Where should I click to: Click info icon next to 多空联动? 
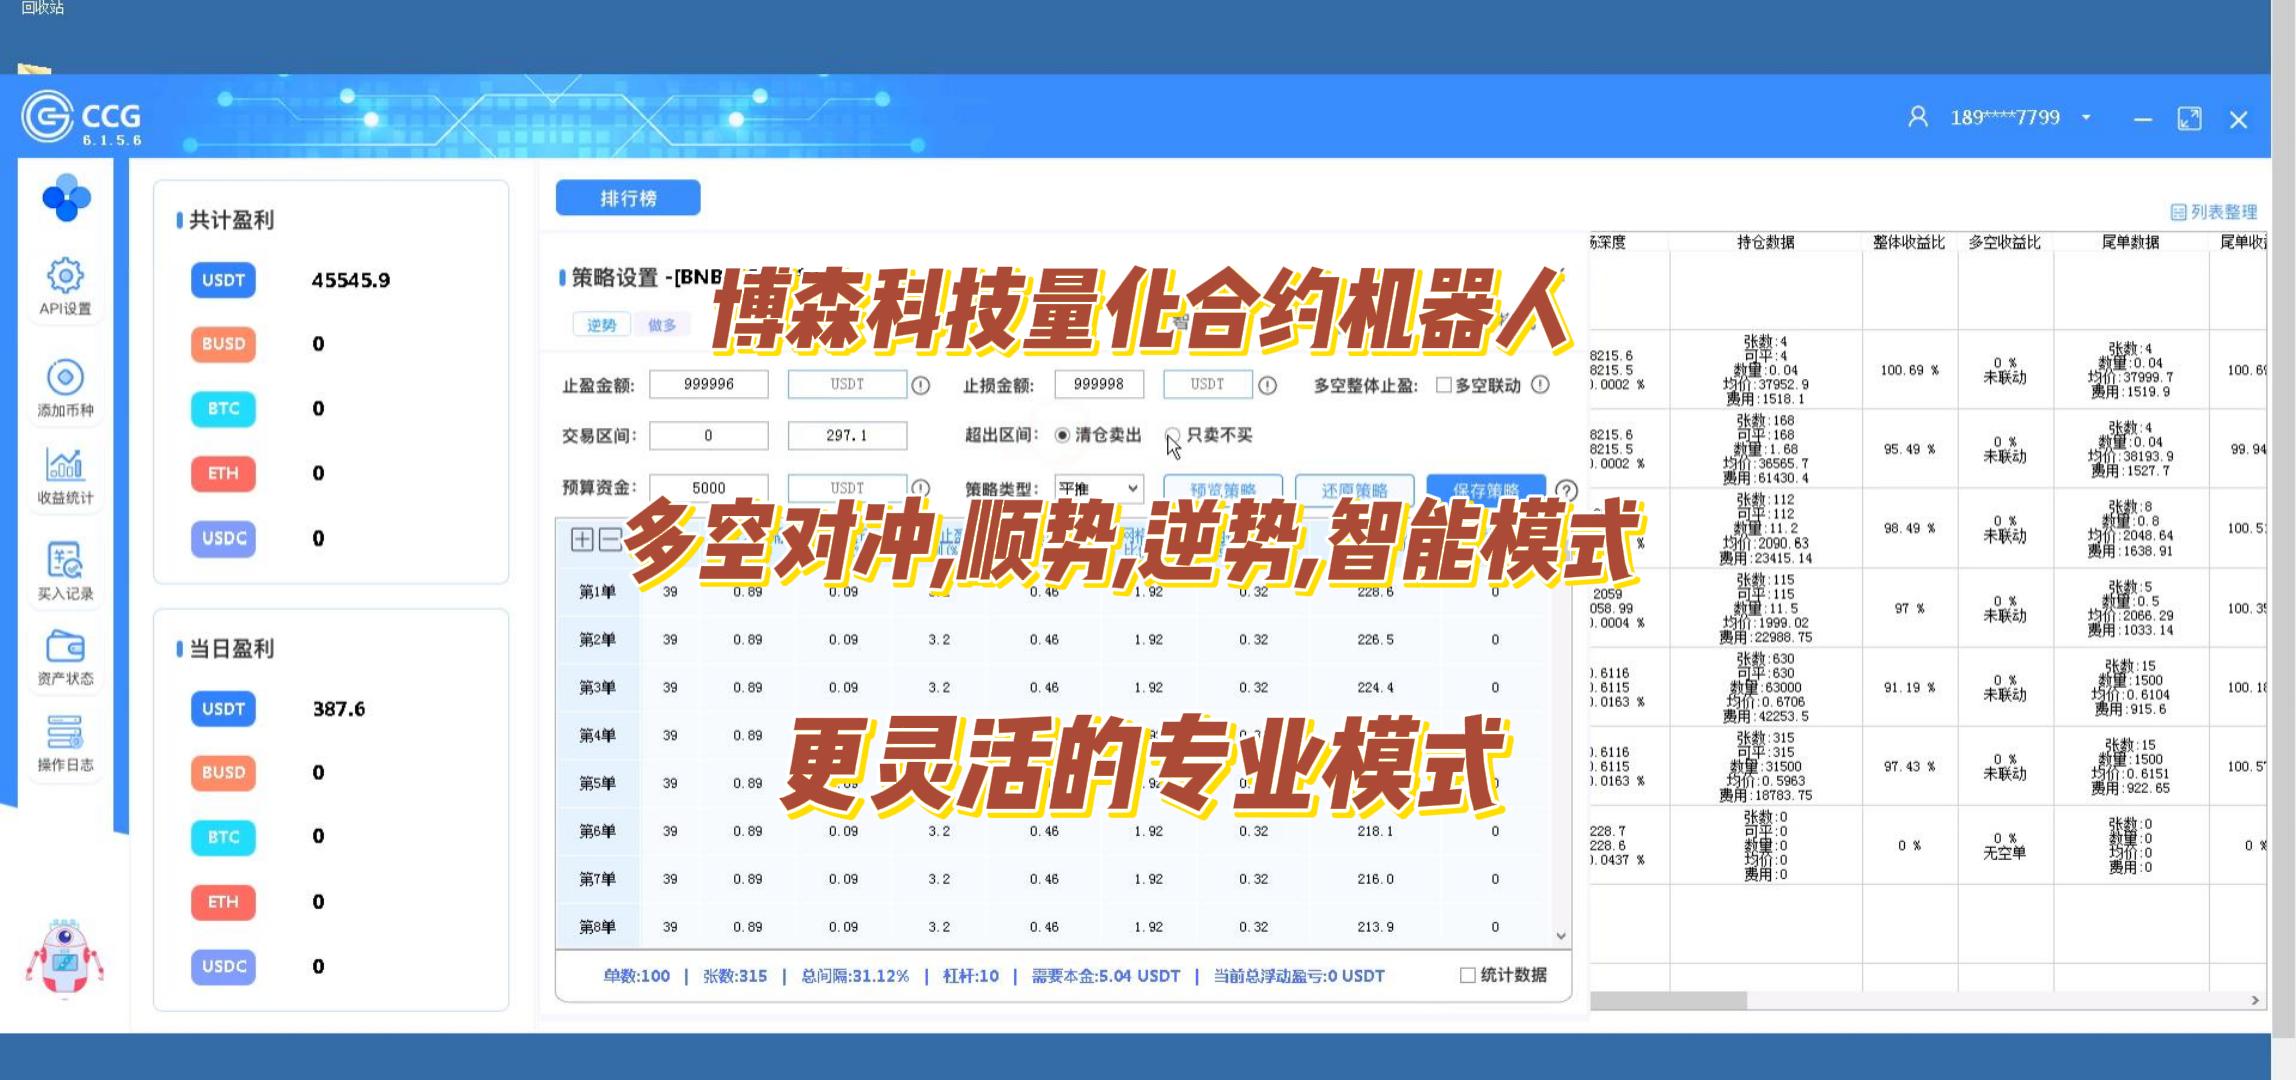click(1540, 384)
